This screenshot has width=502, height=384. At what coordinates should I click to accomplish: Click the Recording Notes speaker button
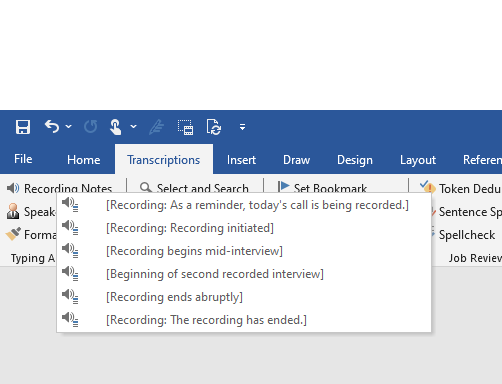pyautogui.click(x=59, y=188)
